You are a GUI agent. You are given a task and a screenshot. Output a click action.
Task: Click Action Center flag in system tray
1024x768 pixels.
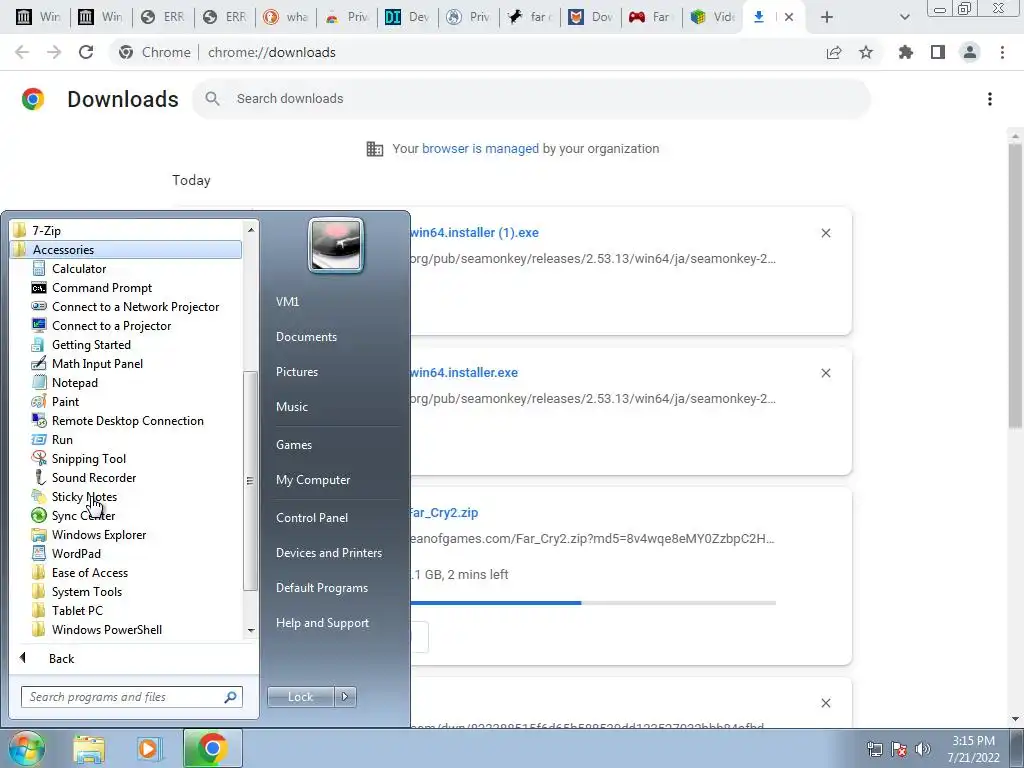(x=899, y=749)
